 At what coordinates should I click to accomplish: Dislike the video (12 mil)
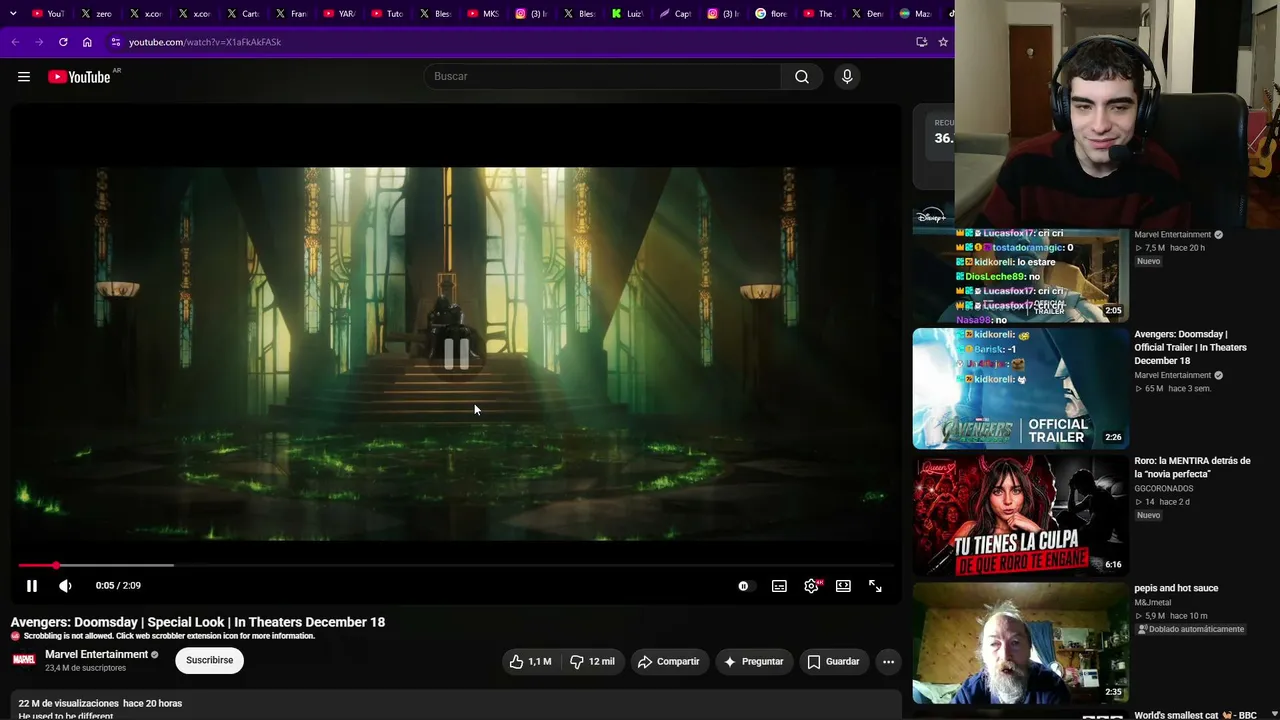(592, 661)
